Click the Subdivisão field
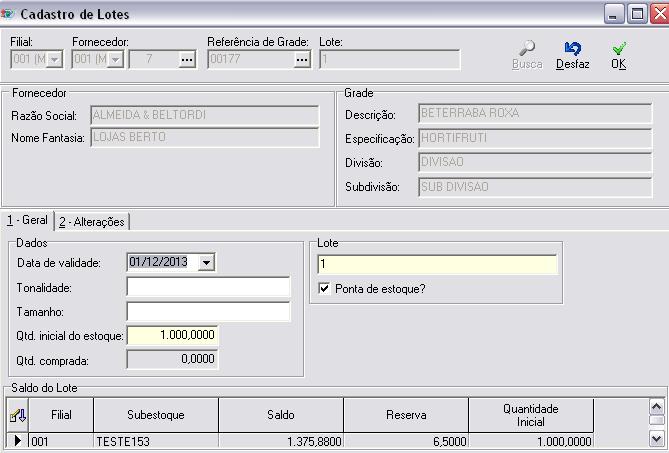The width and height of the screenshot is (669, 453). pos(535,187)
